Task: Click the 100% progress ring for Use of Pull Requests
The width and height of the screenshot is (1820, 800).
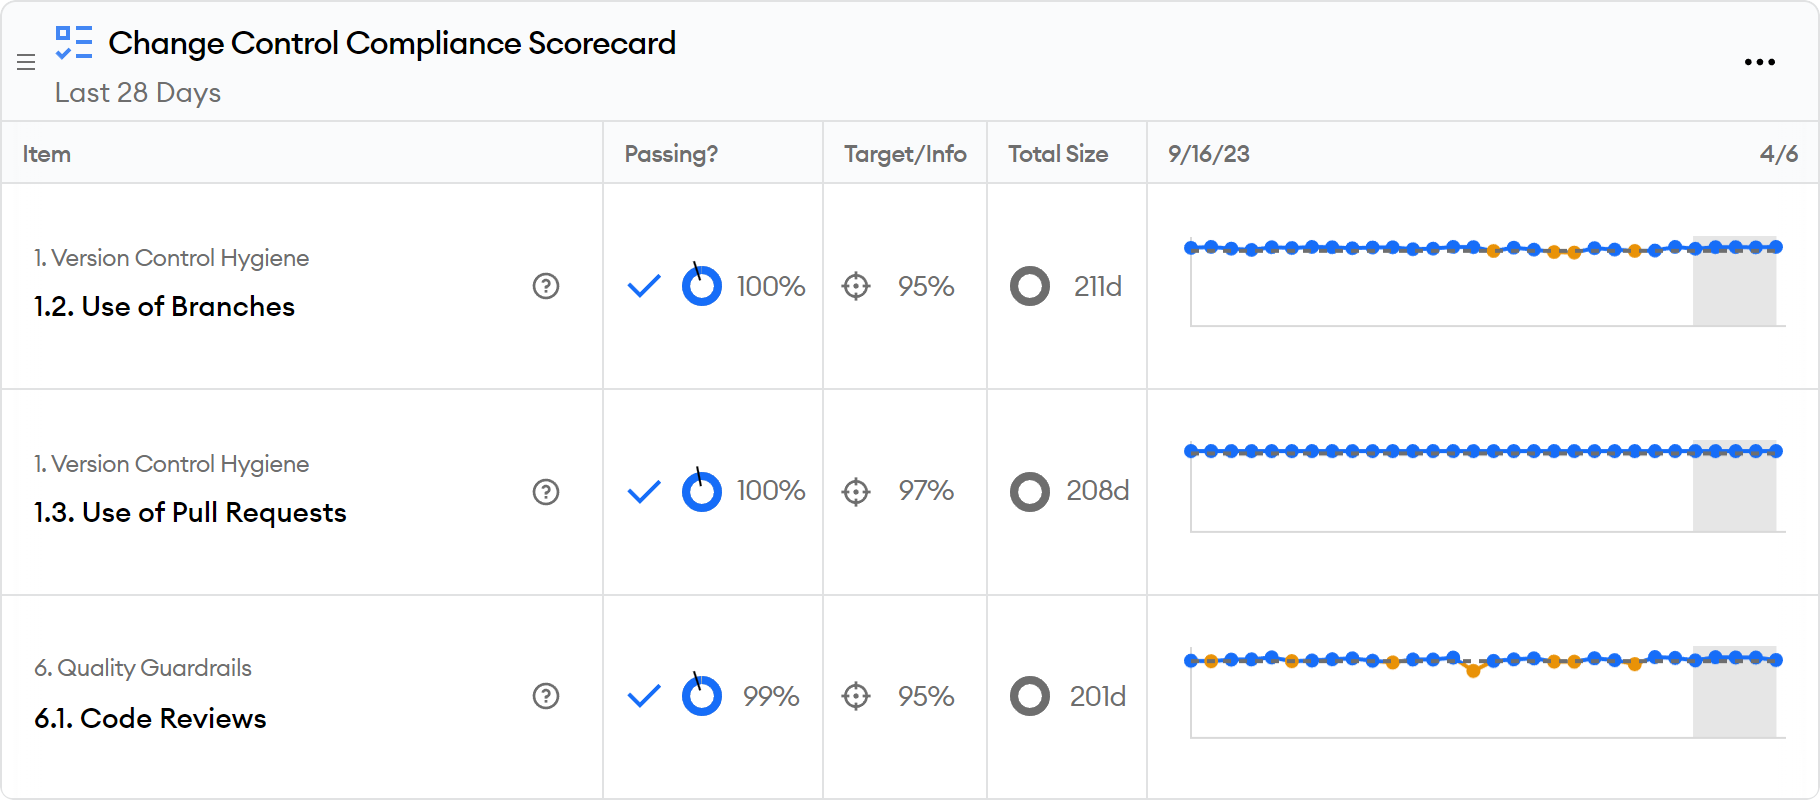Action: [702, 492]
